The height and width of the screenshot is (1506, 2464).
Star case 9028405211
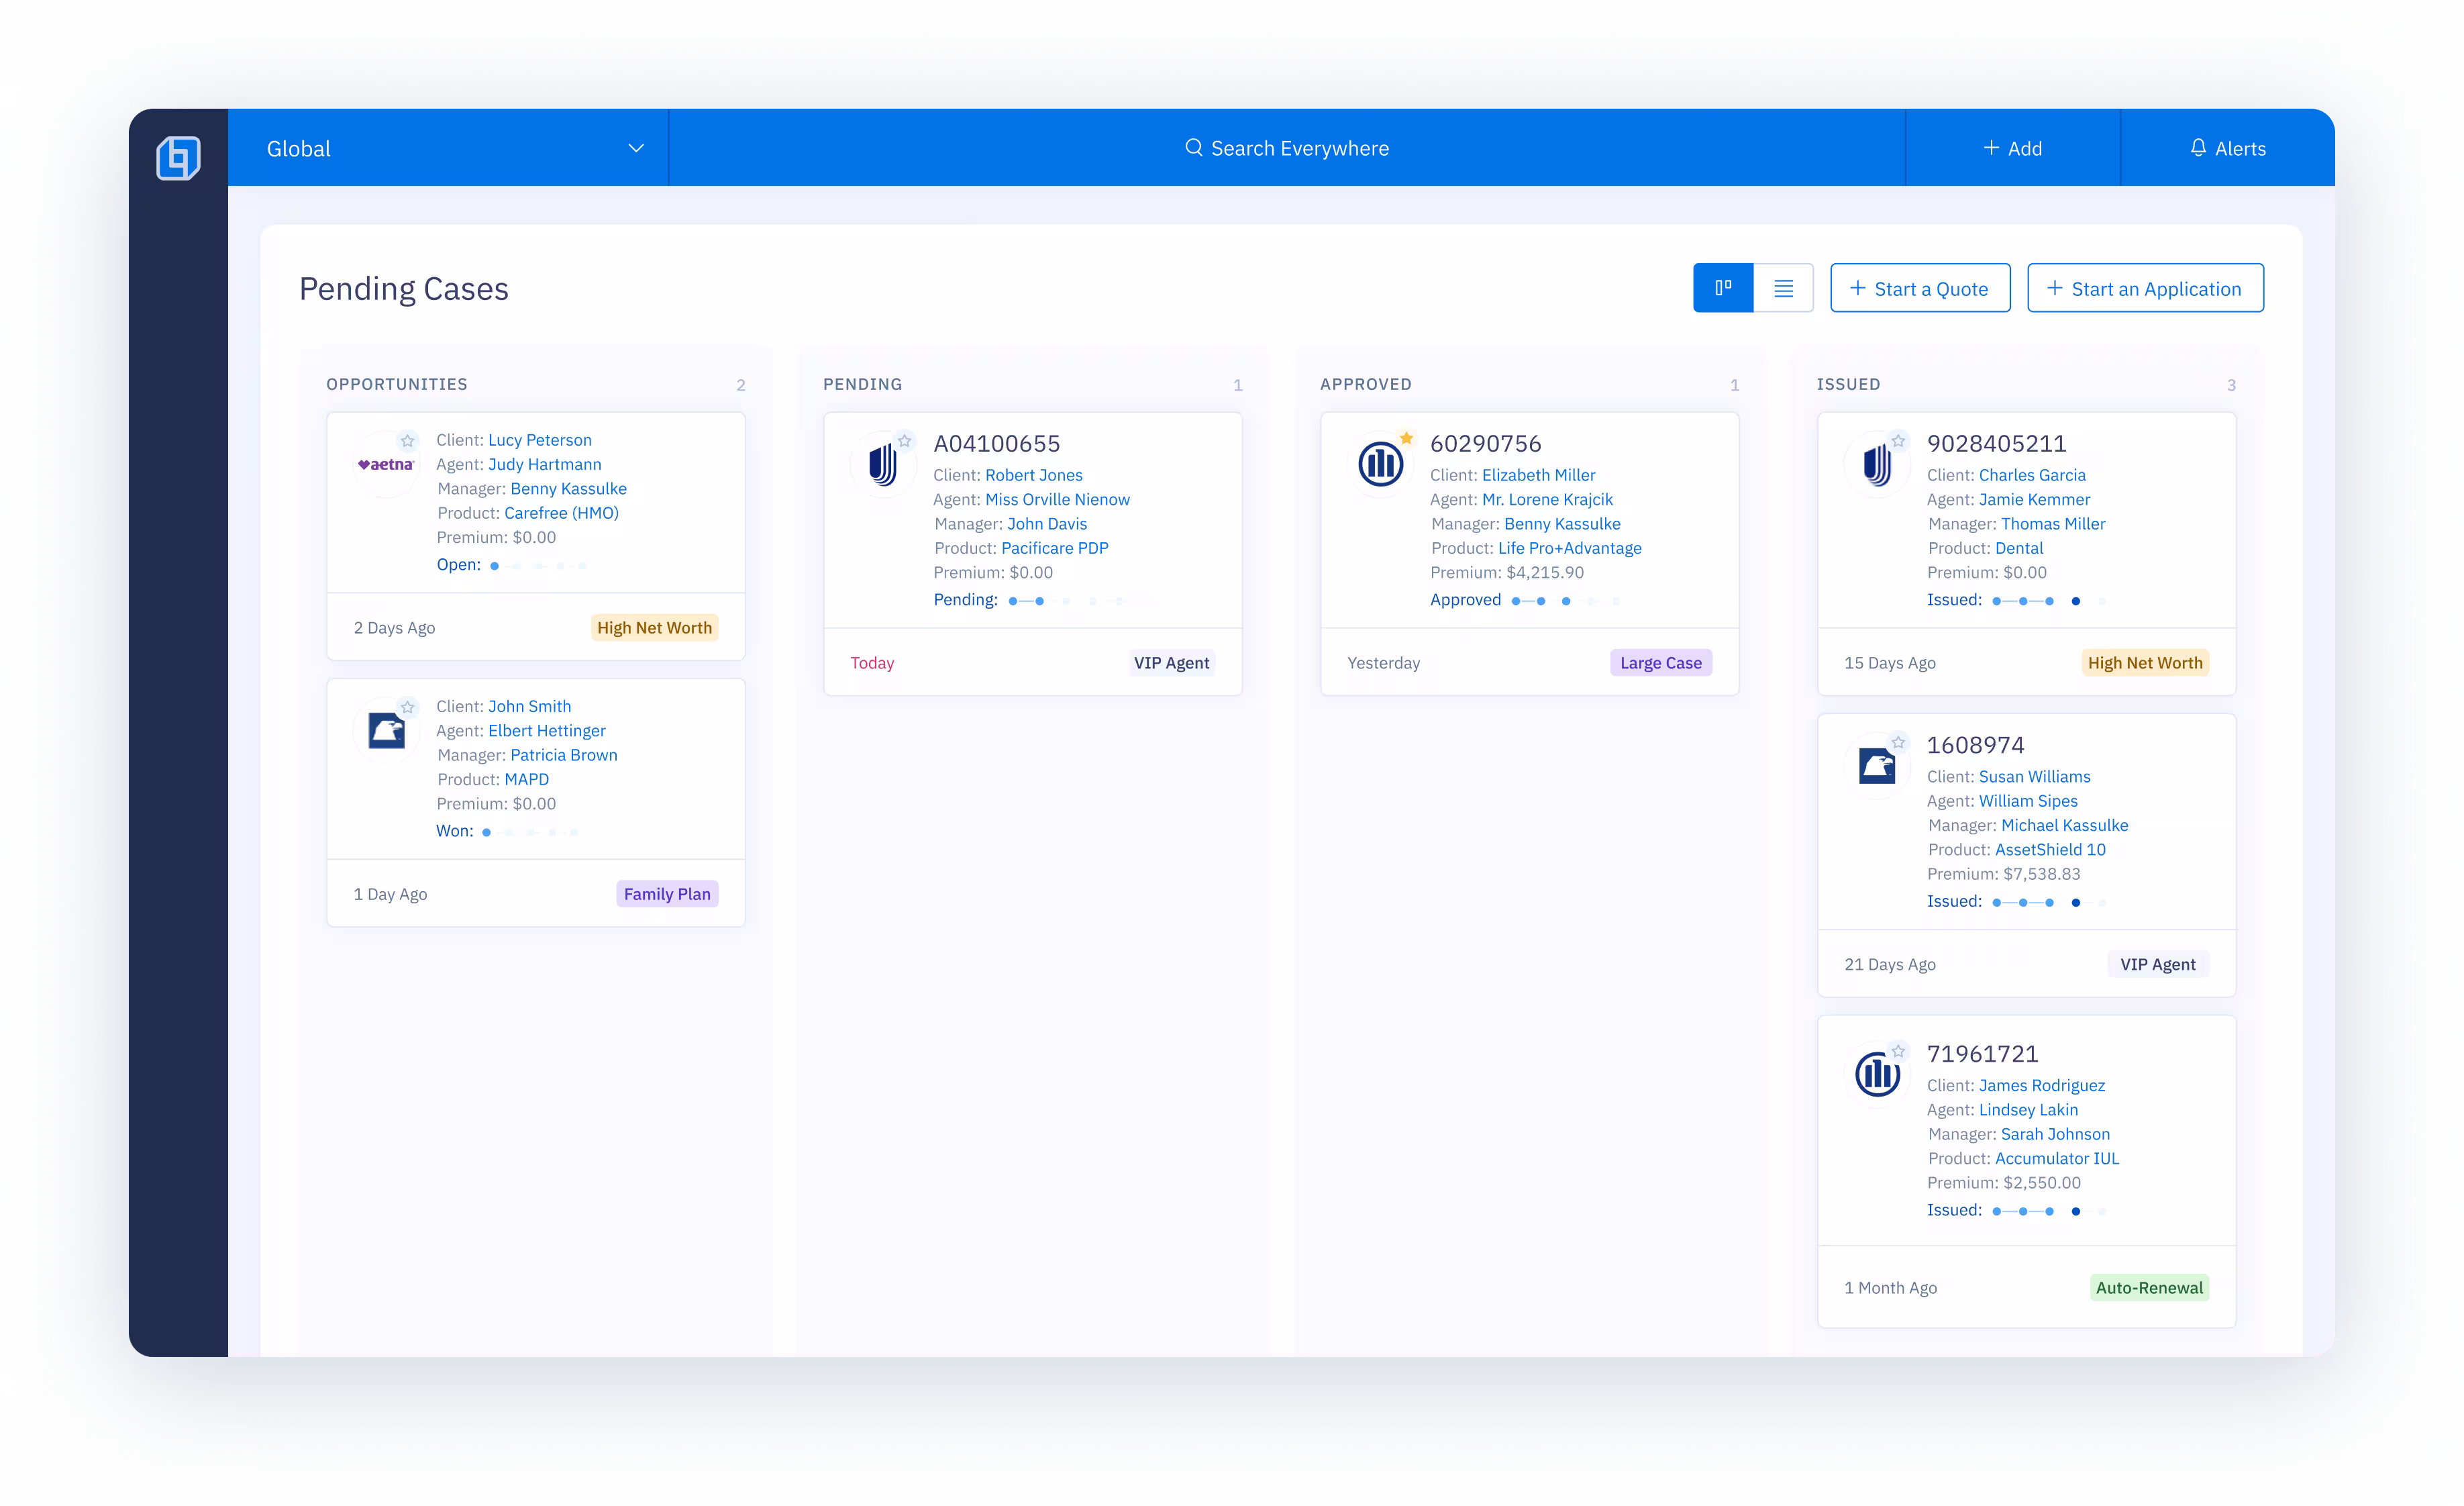tap(1898, 441)
